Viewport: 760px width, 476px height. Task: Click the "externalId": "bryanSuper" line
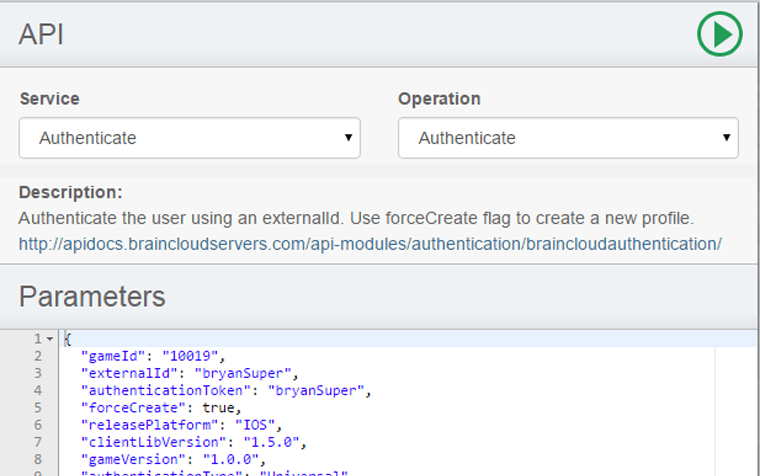click(x=190, y=373)
